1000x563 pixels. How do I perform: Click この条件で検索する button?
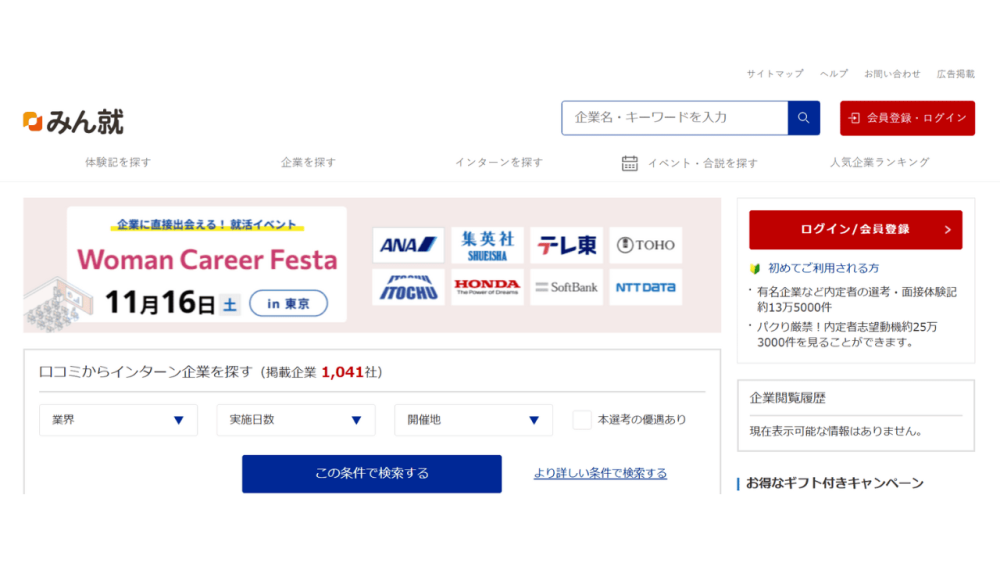coord(372,474)
